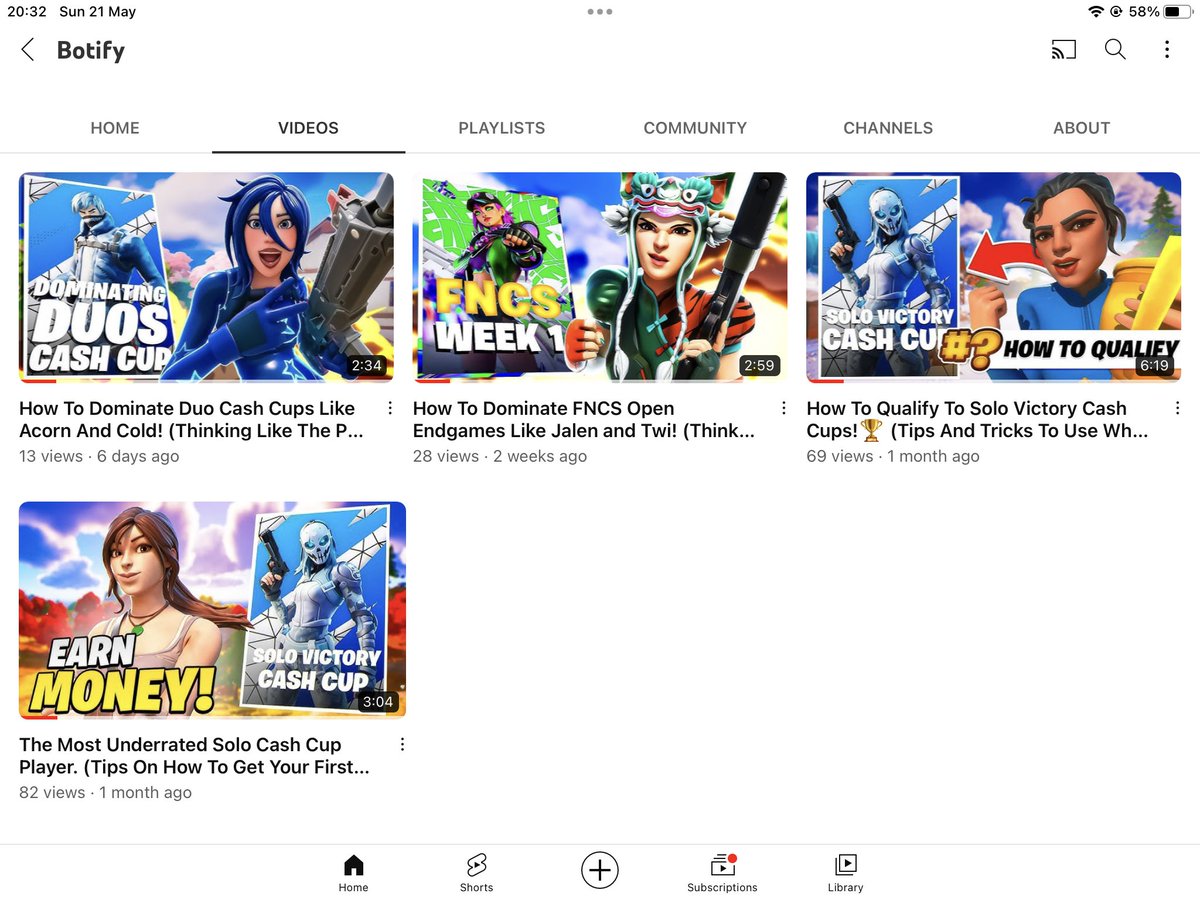The image size is (1200, 900).
Task: Play the FNCS Week 1 thumbnail
Action: 600,277
